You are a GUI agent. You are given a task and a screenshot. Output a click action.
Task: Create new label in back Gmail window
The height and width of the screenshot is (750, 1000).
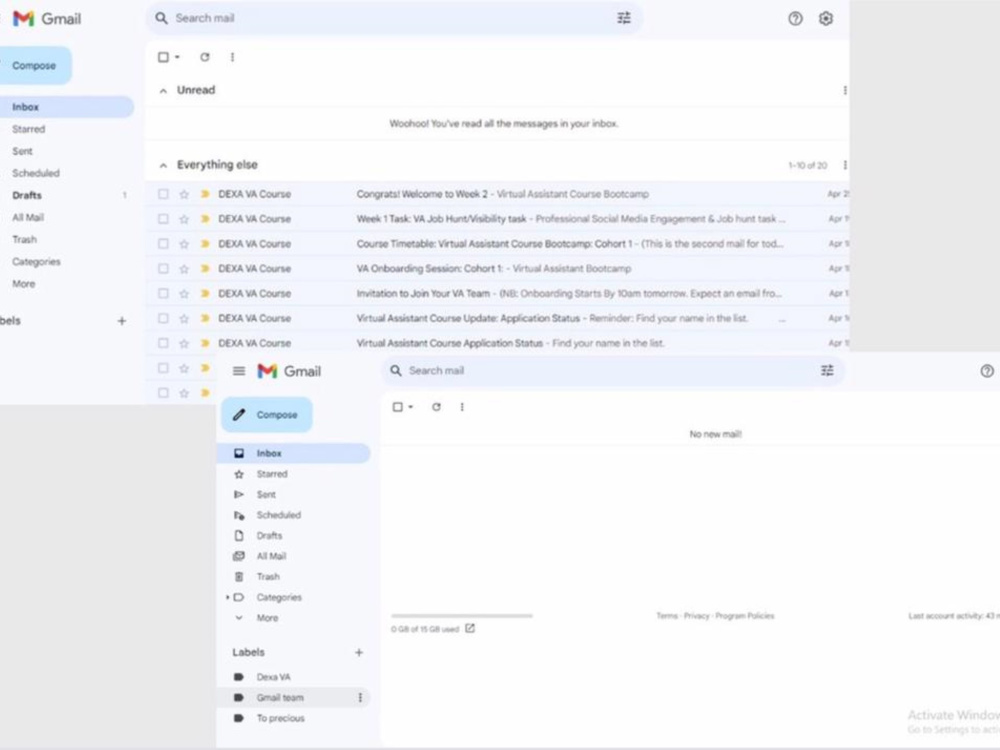122,321
